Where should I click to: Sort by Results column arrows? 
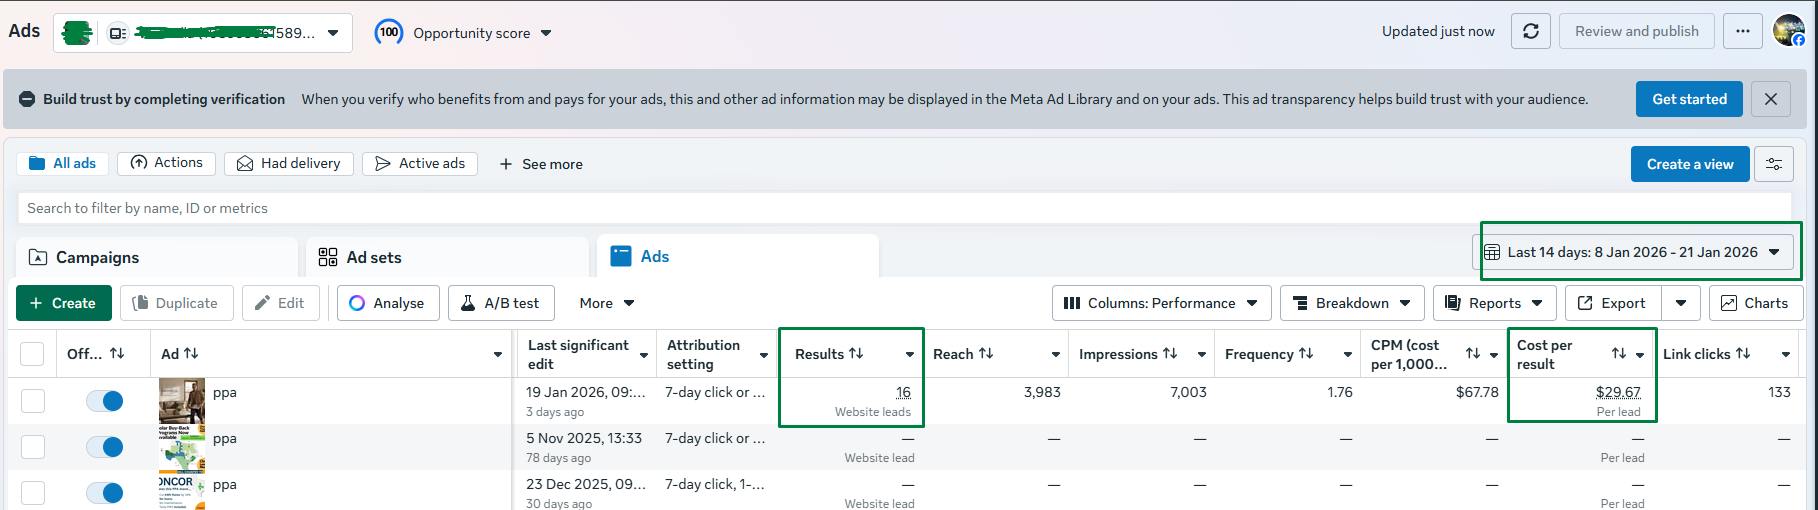856,353
